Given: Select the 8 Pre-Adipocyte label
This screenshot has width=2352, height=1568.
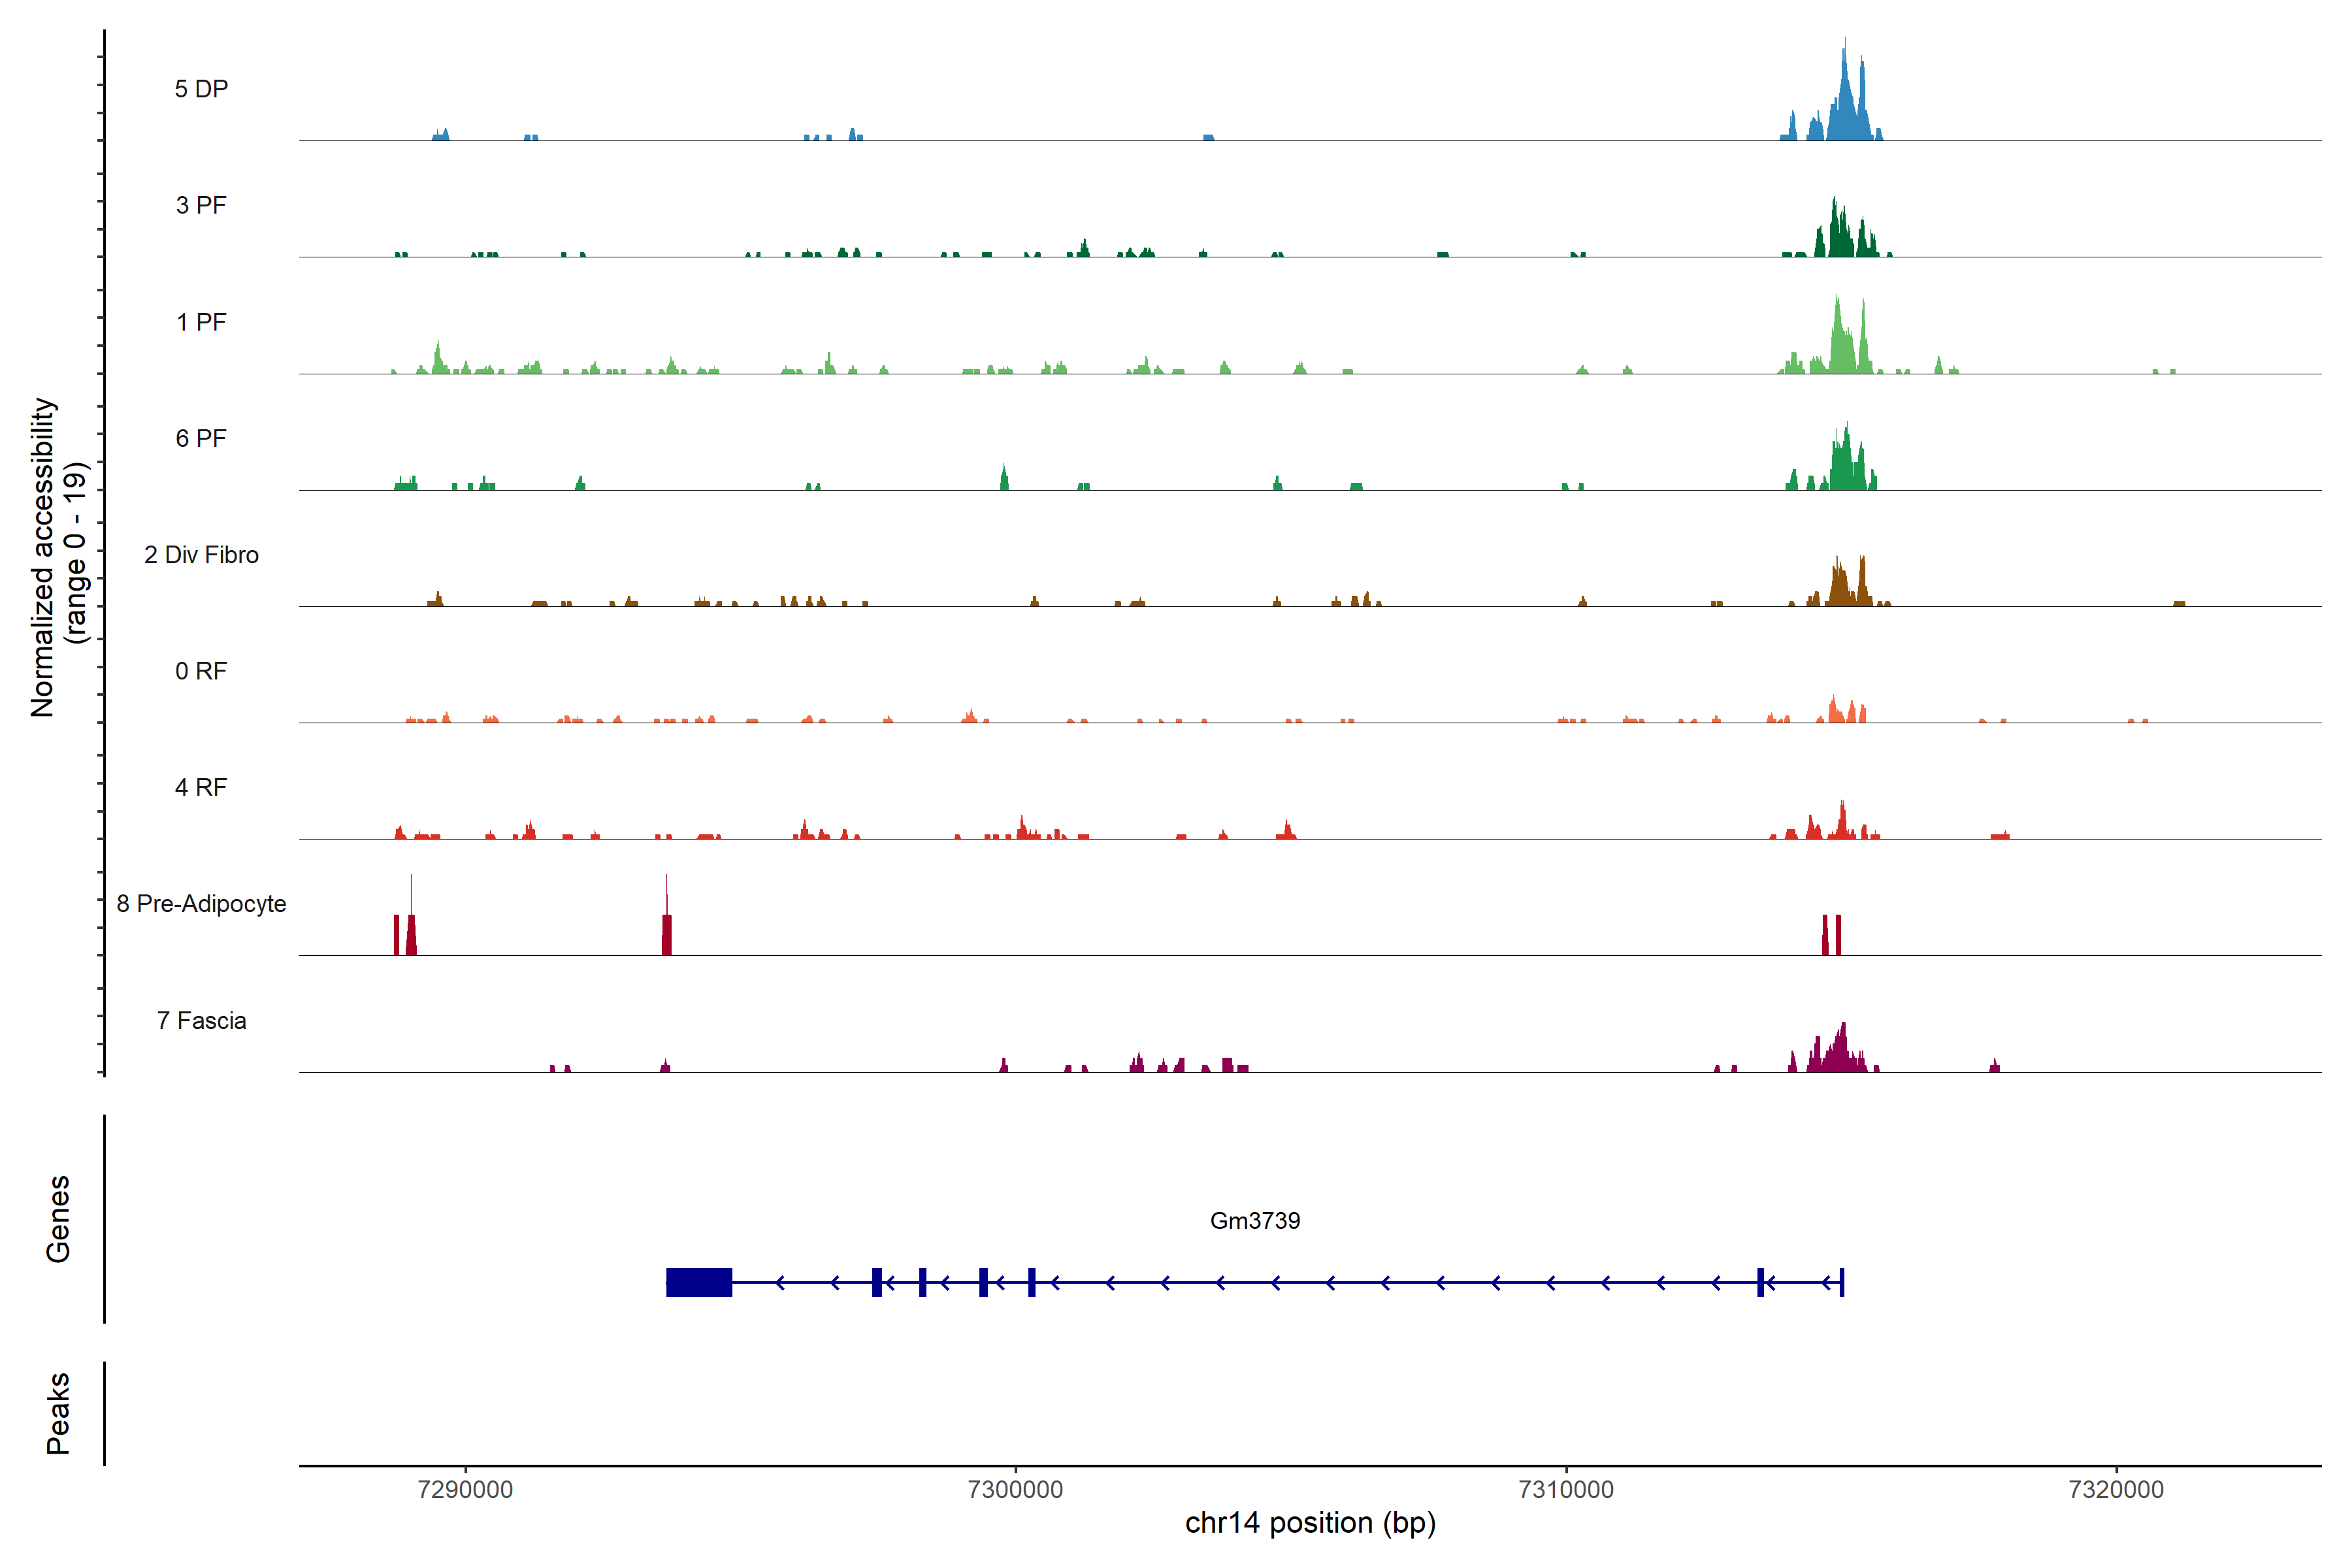Looking at the screenshot, I should (201, 904).
